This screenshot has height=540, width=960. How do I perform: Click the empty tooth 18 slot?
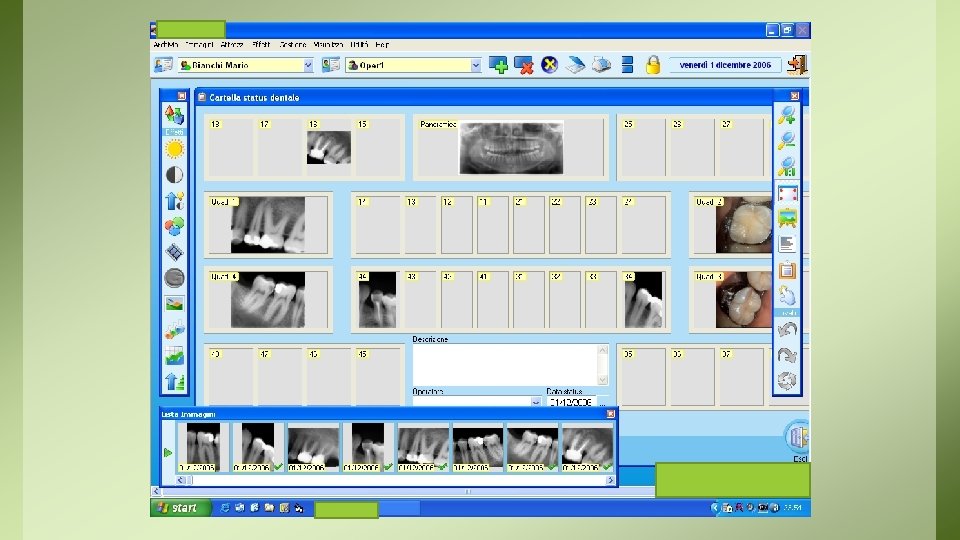click(230, 147)
